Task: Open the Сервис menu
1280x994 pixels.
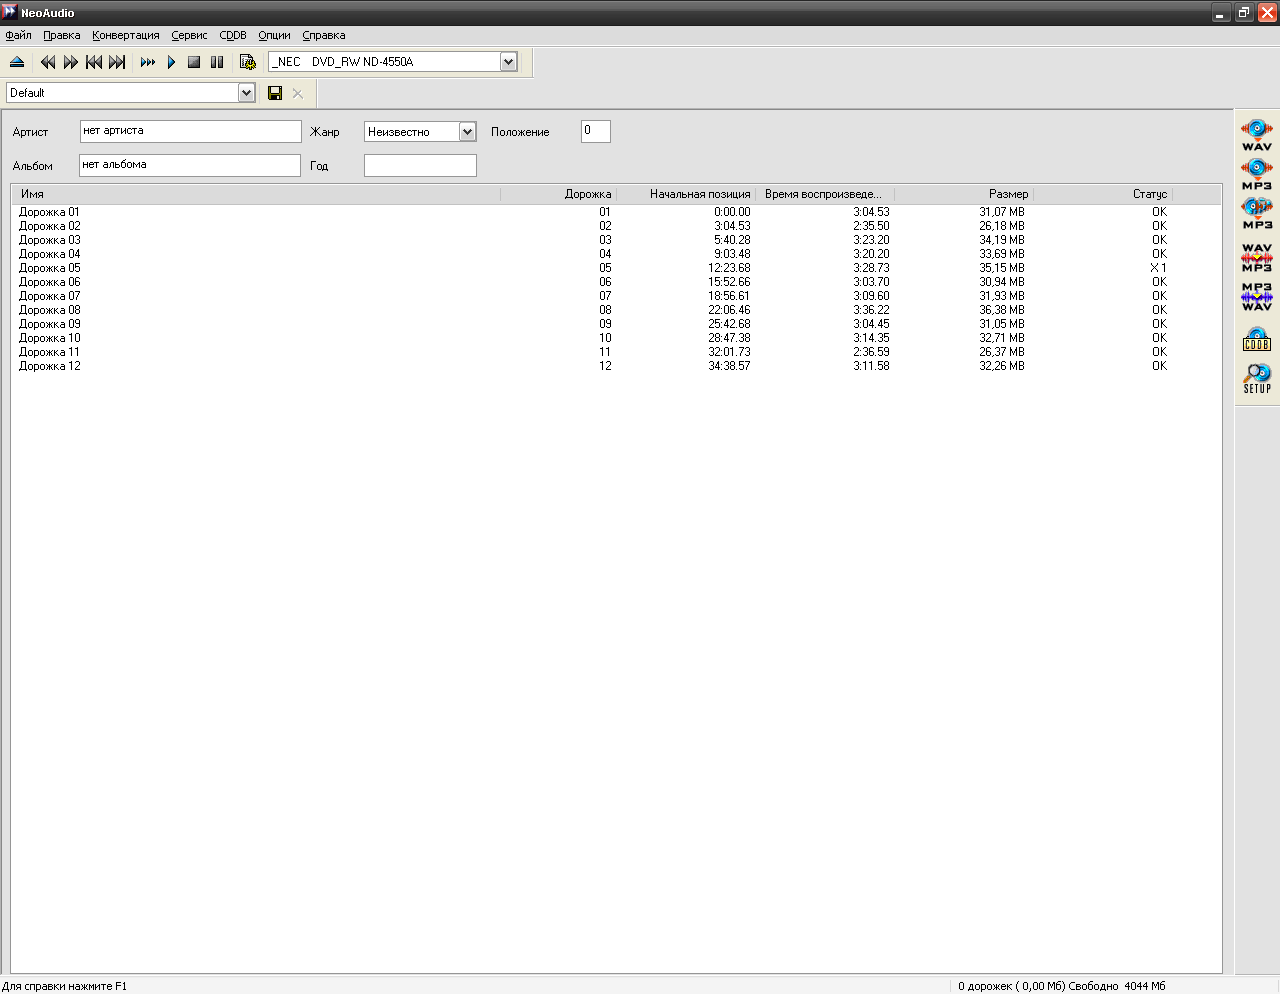Action: tap(189, 35)
